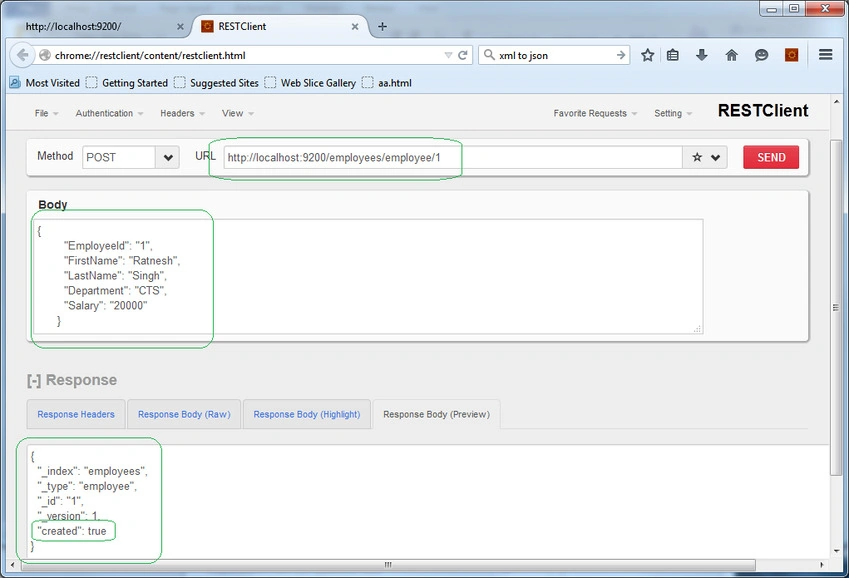
Task: Switch to Response Headers tab
Action: [76, 414]
